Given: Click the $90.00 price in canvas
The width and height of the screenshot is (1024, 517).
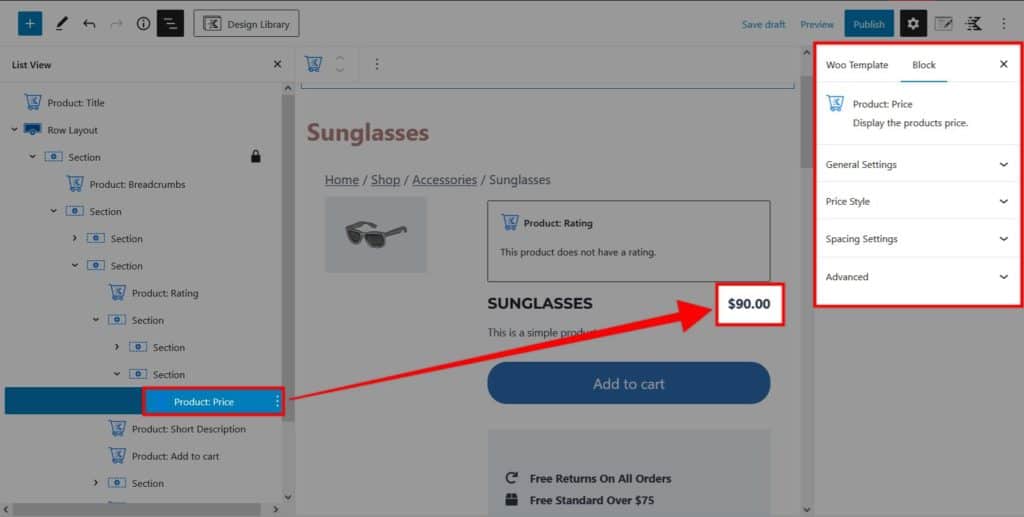Looking at the screenshot, I should point(749,304).
